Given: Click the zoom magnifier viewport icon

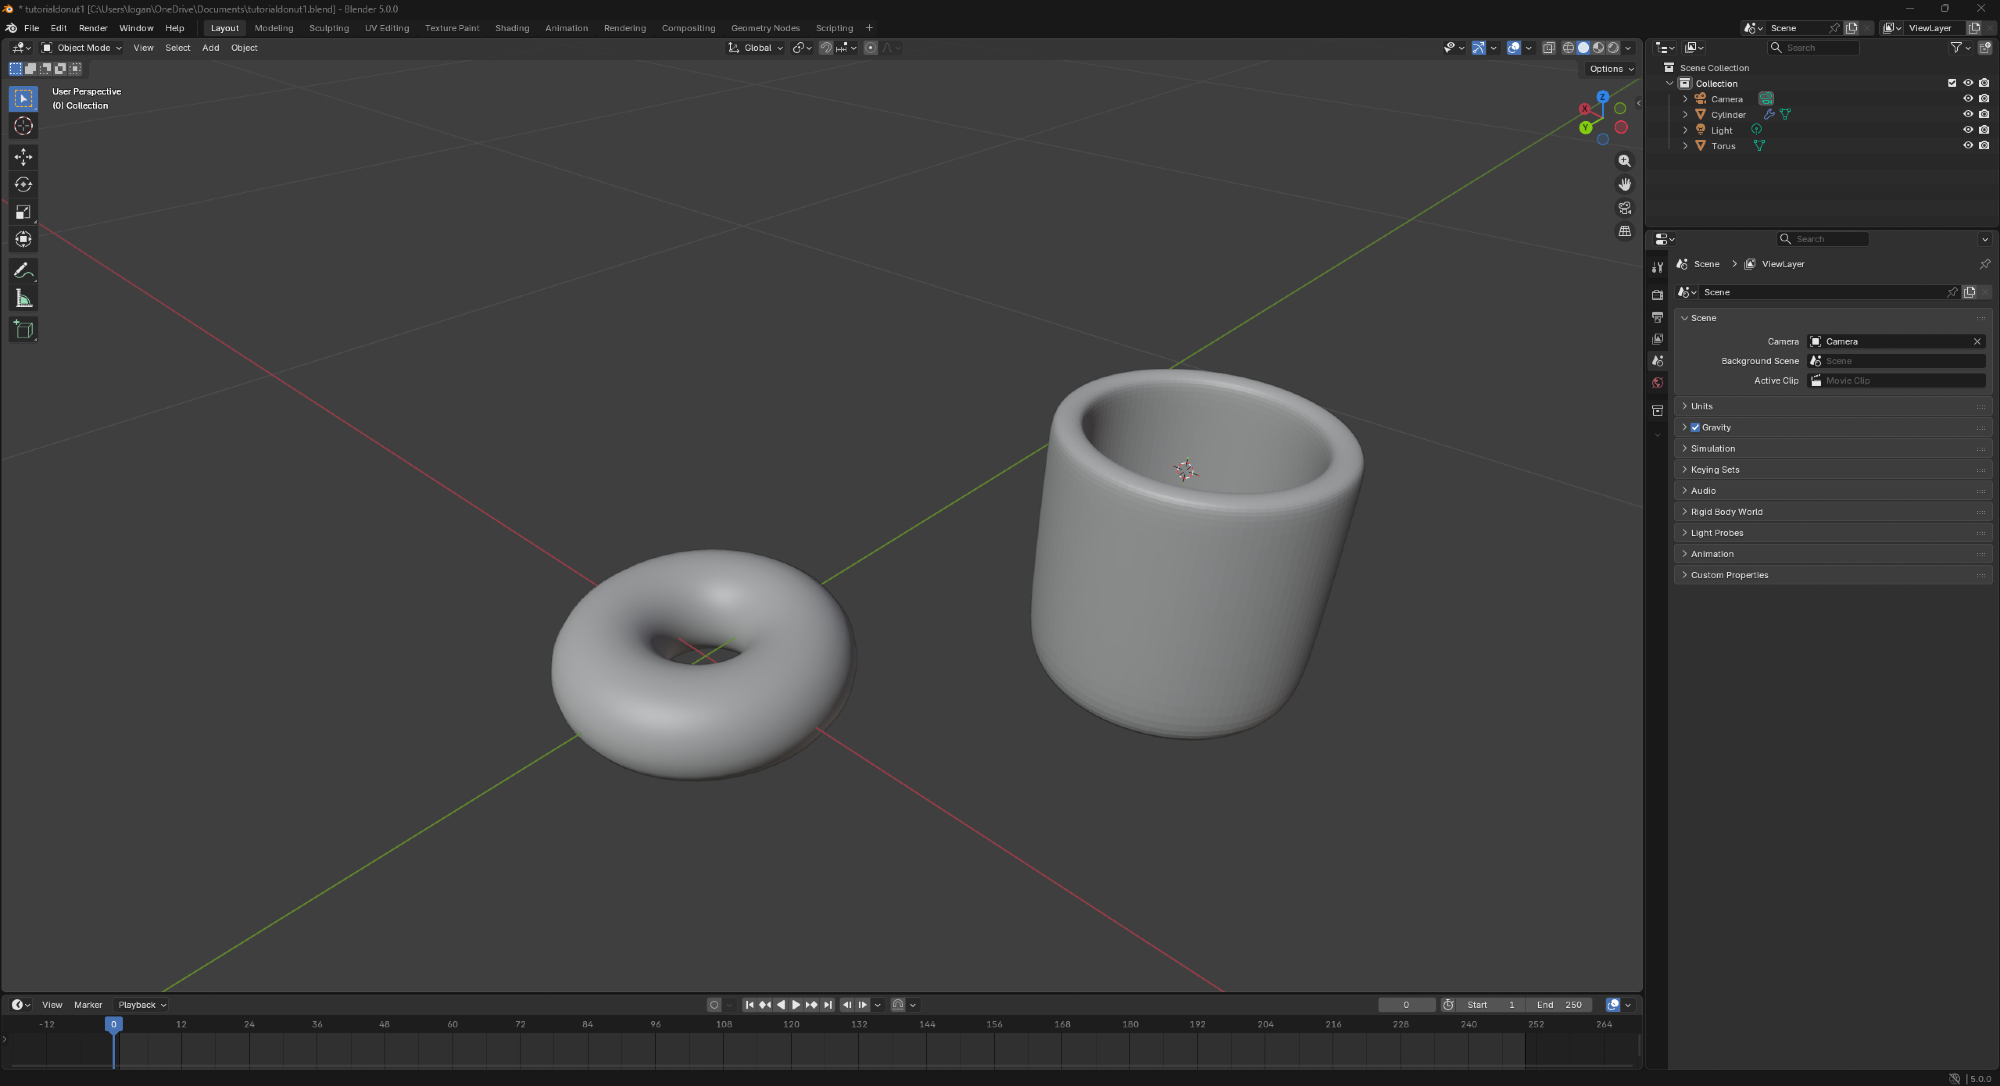Looking at the screenshot, I should (1625, 161).
